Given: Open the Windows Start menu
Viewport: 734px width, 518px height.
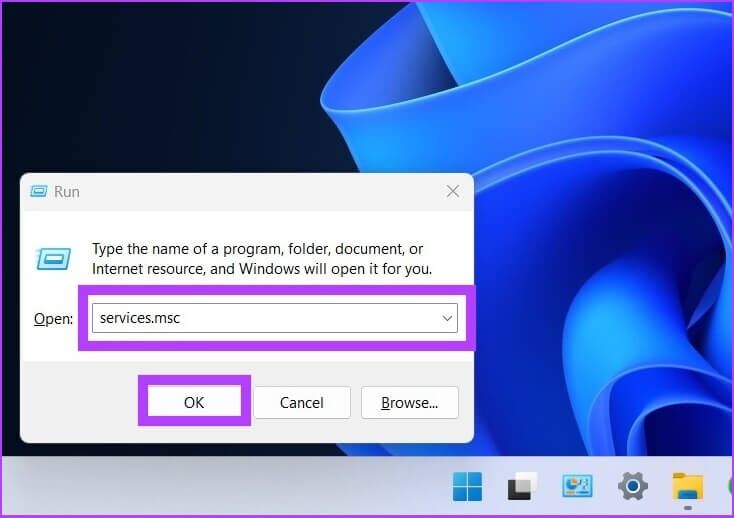Looking at the screenshot, I should [468, 486].
